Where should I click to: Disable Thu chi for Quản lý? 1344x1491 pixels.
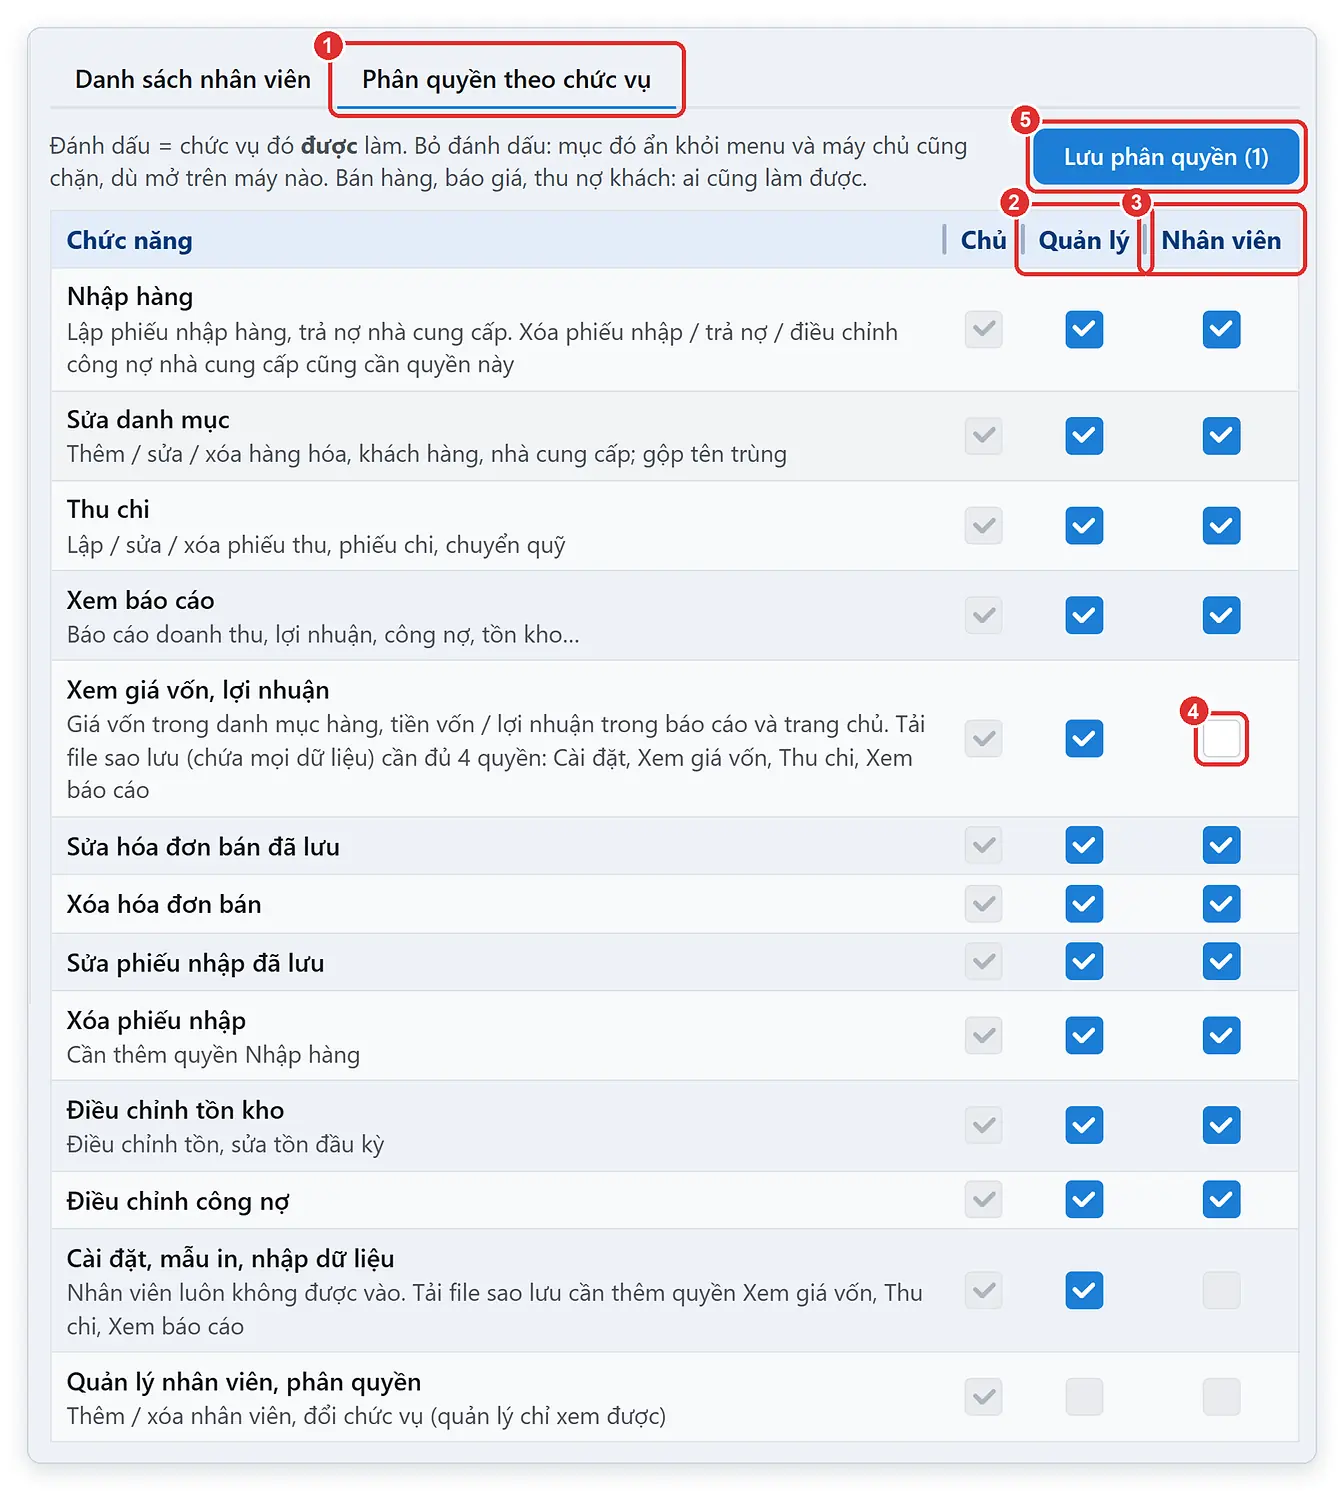click(1084, 525)
